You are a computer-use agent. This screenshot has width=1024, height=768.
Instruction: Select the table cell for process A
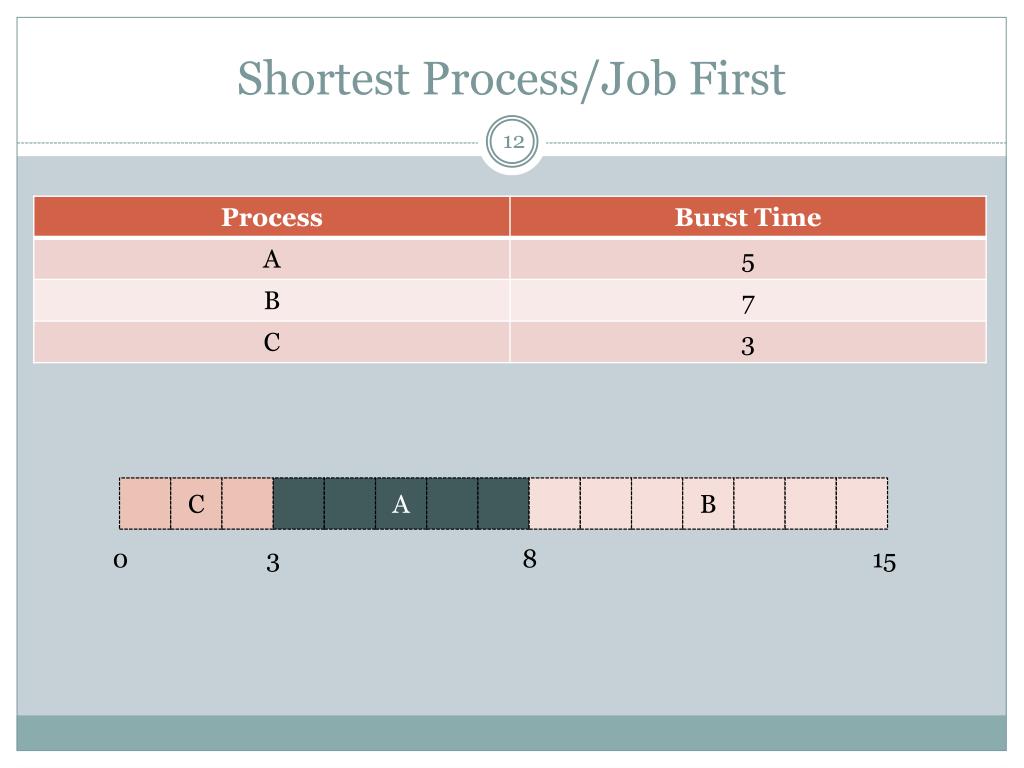pyautogui.click(x=272, y=259)
